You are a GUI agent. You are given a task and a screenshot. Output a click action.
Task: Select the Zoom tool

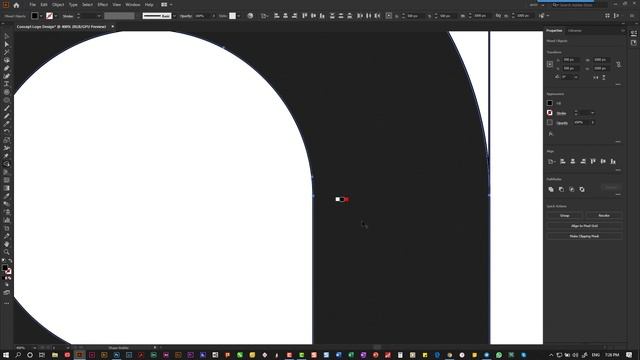(x=7, y=252)
